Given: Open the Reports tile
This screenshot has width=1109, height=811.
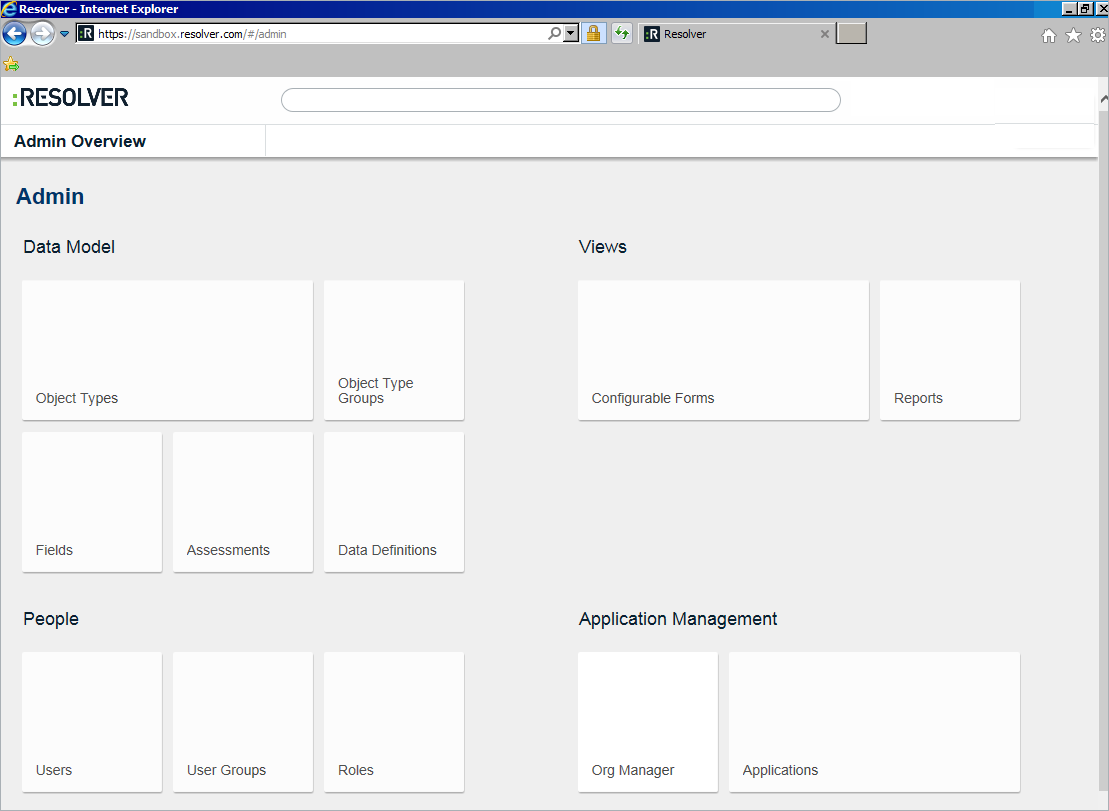Looking at the screenshot, I should point(950,350).
